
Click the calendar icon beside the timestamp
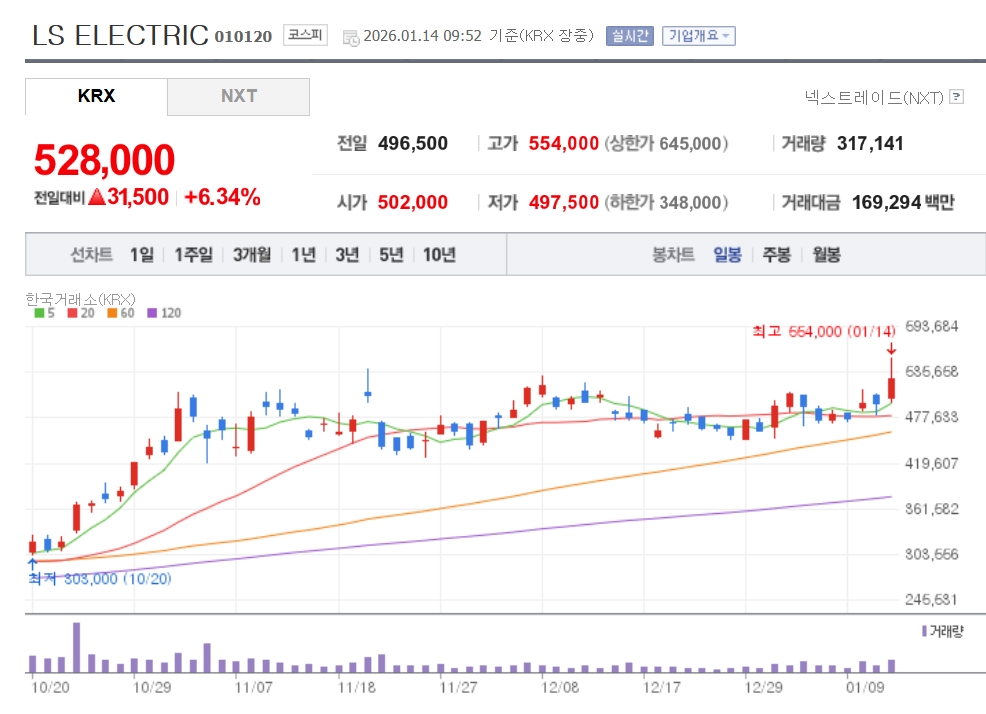[x=351, y=37]
